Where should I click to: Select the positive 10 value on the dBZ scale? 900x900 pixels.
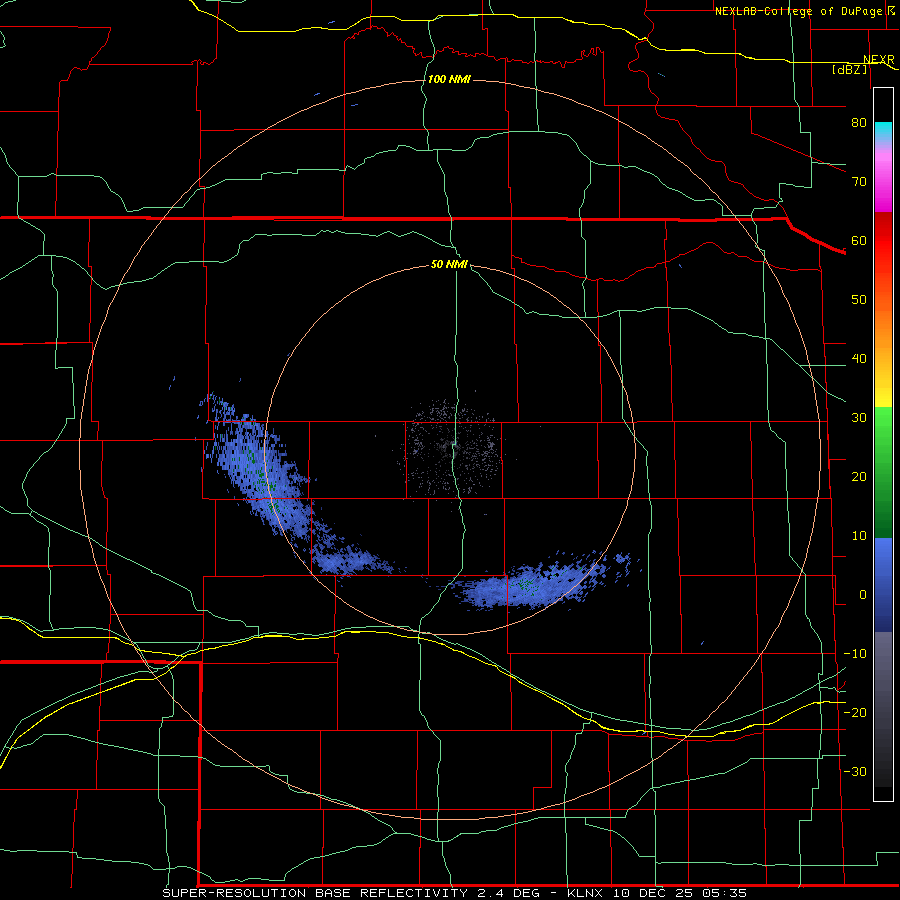pyautogui.click(x=859, y=536)
